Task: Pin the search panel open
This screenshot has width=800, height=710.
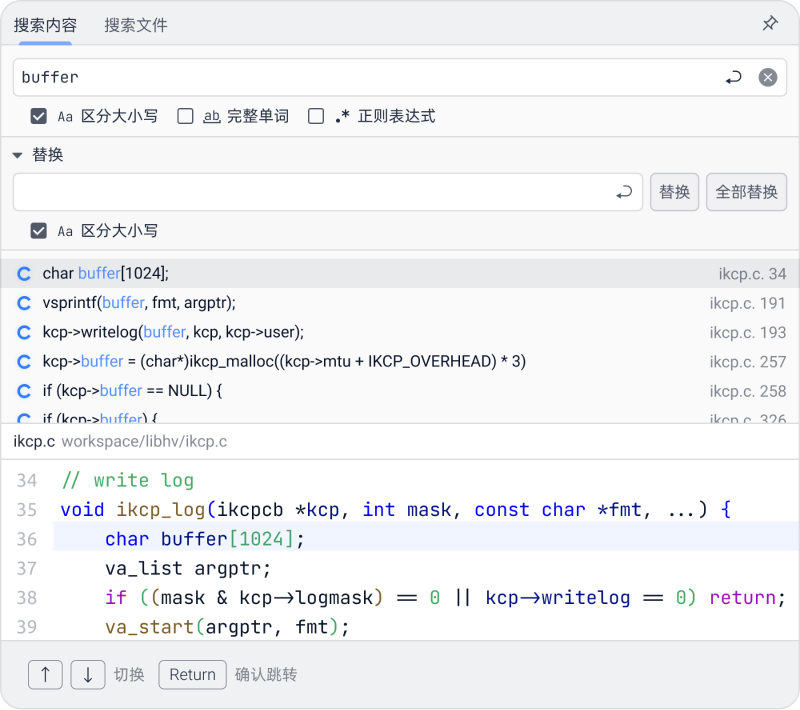Action: tap(770, 22)
